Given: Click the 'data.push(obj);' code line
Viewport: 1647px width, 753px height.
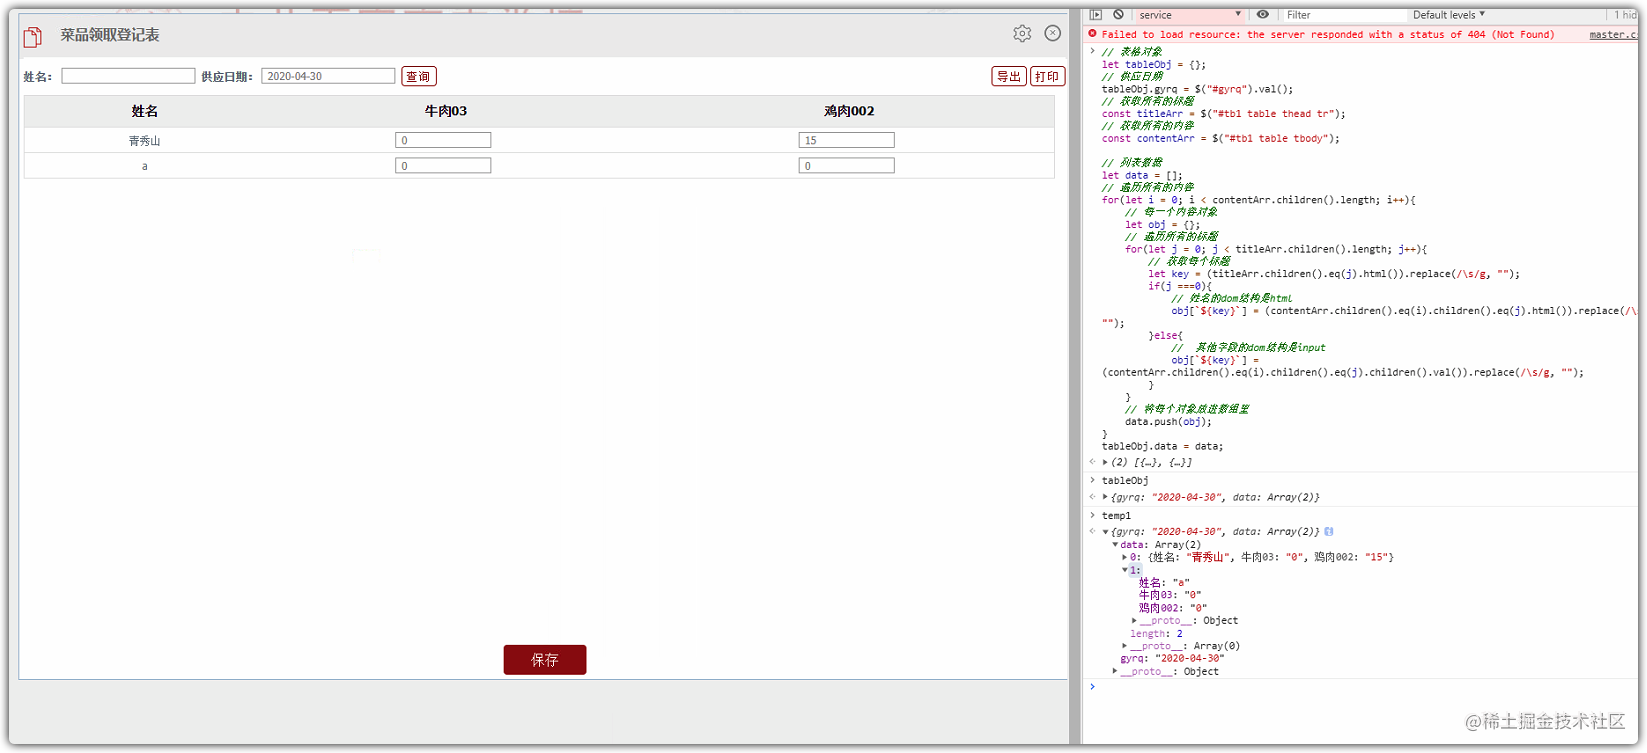Looking at the screenshot, I should [1168, 422].
